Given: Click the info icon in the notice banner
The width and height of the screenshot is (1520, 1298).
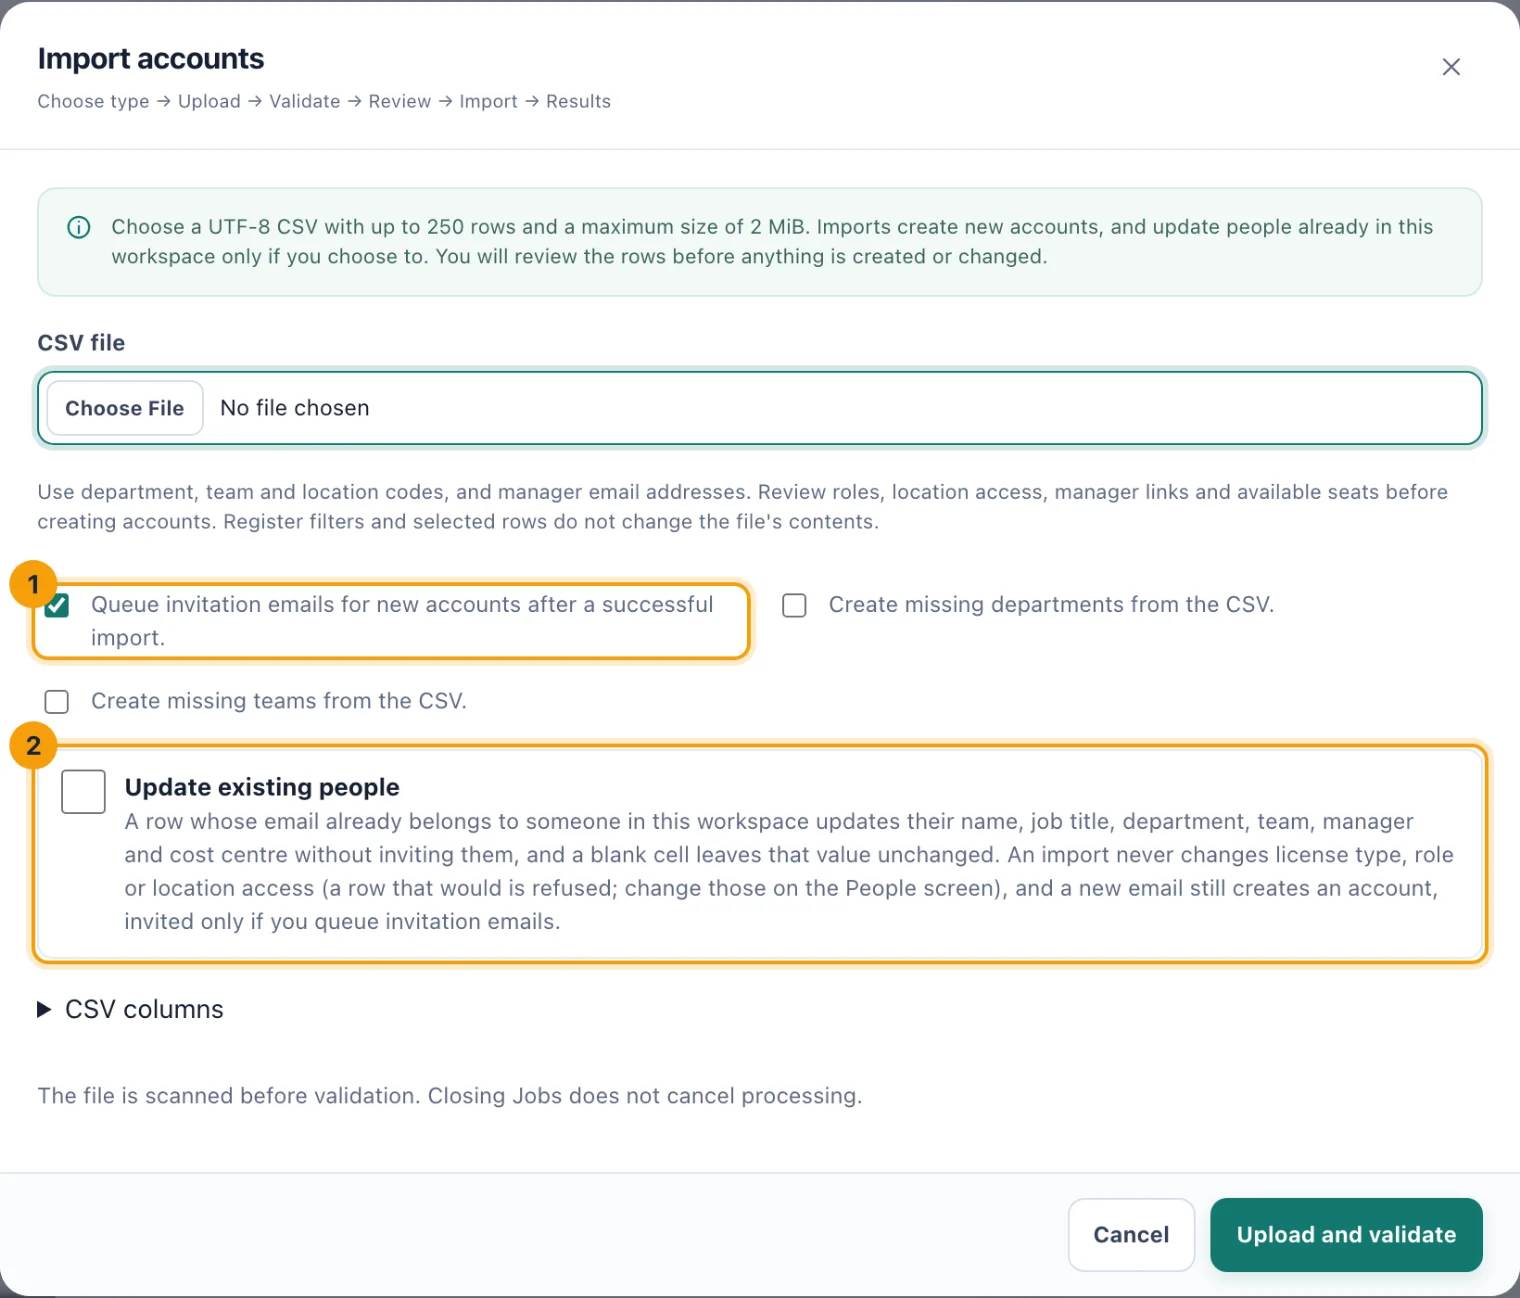Looking at the screenshot, I should (x=78, y=227).
